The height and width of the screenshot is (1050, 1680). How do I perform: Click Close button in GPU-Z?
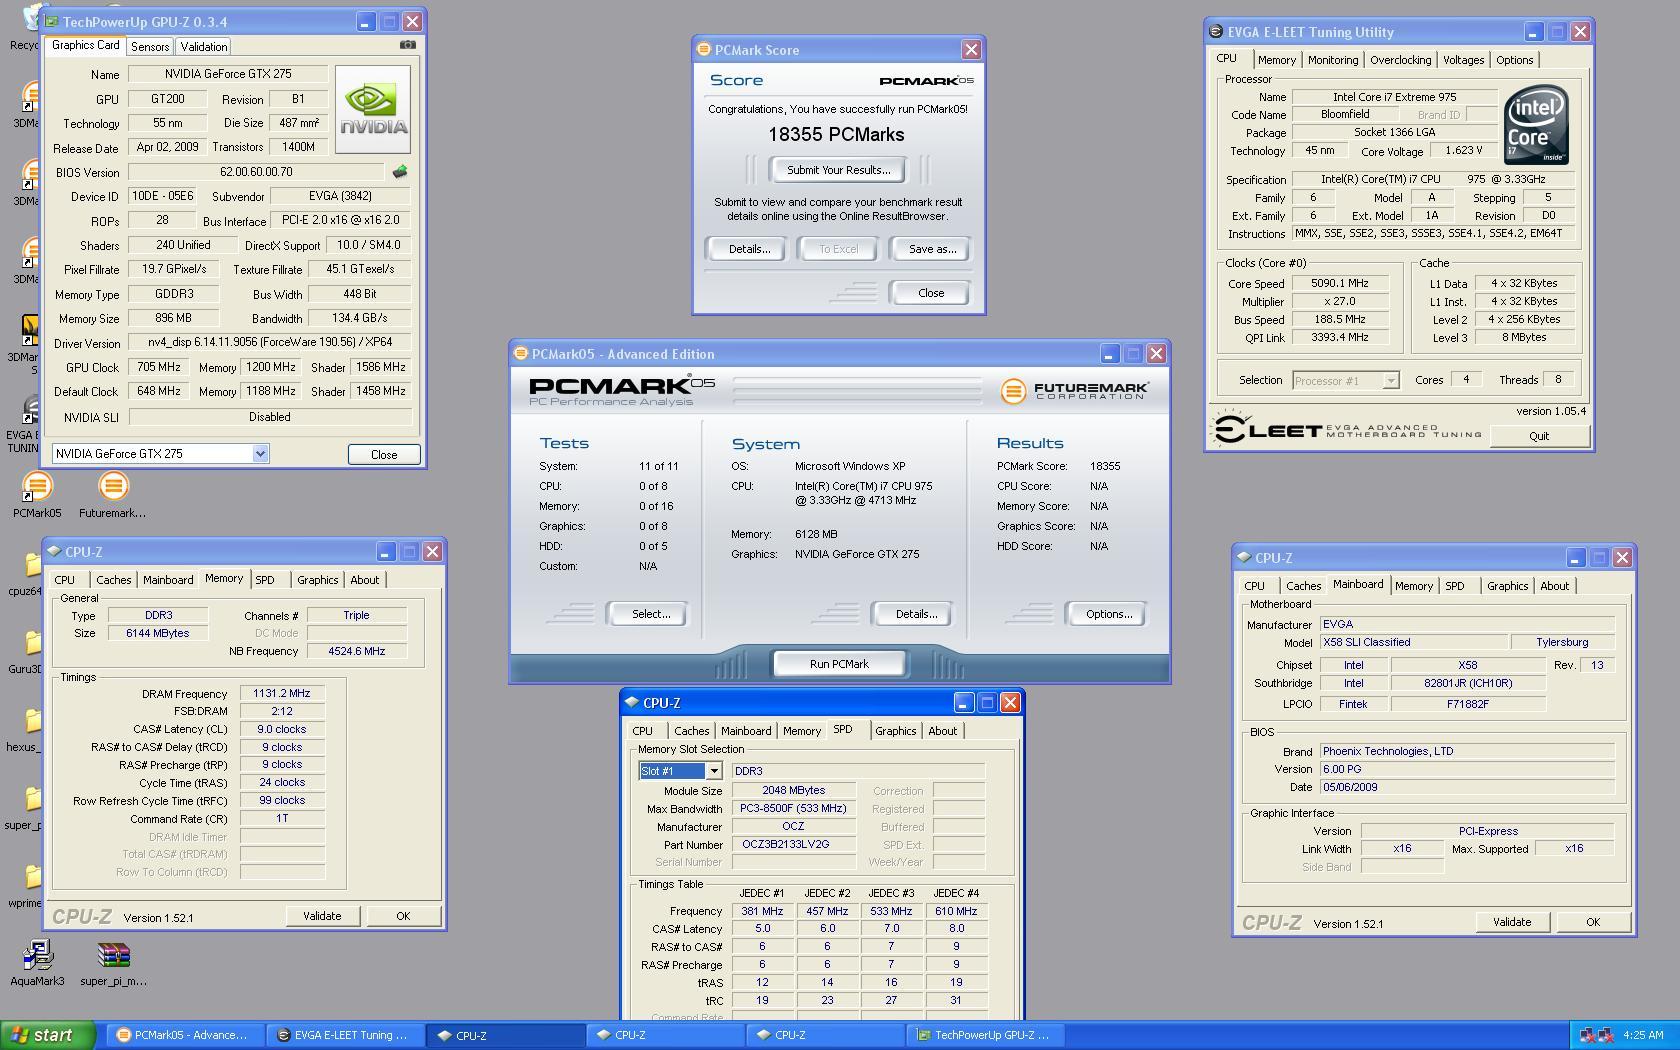point(384,454)
